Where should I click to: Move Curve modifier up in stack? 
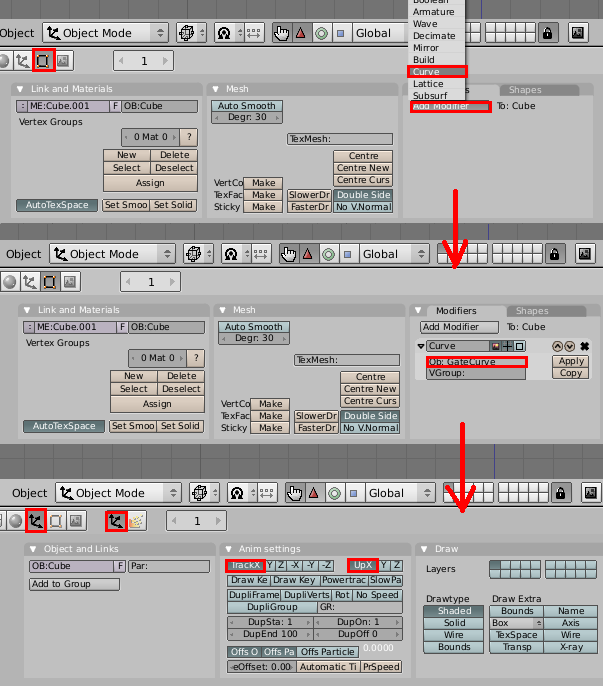pyautogui.click(x=557, y=346)
